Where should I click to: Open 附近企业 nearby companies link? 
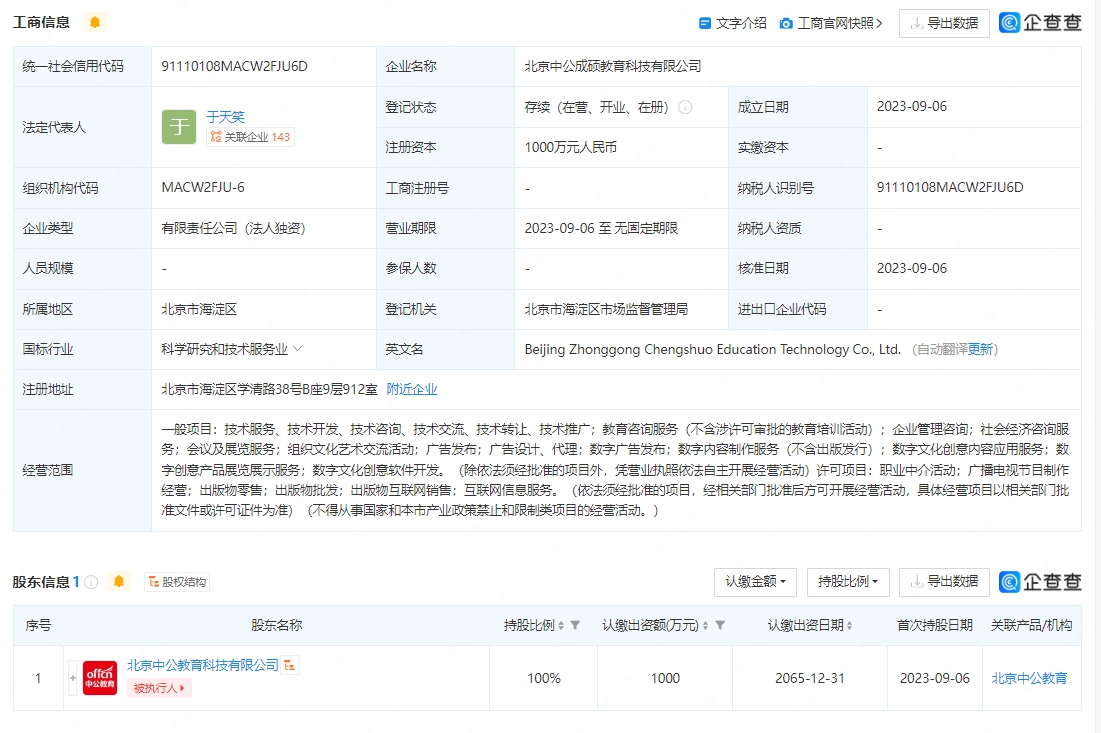point(411,389)
